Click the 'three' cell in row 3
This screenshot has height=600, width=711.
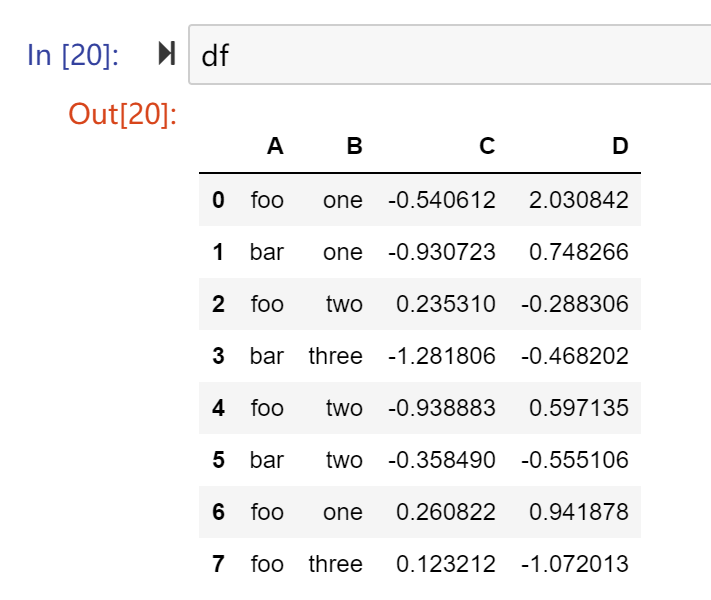(336, 356)
